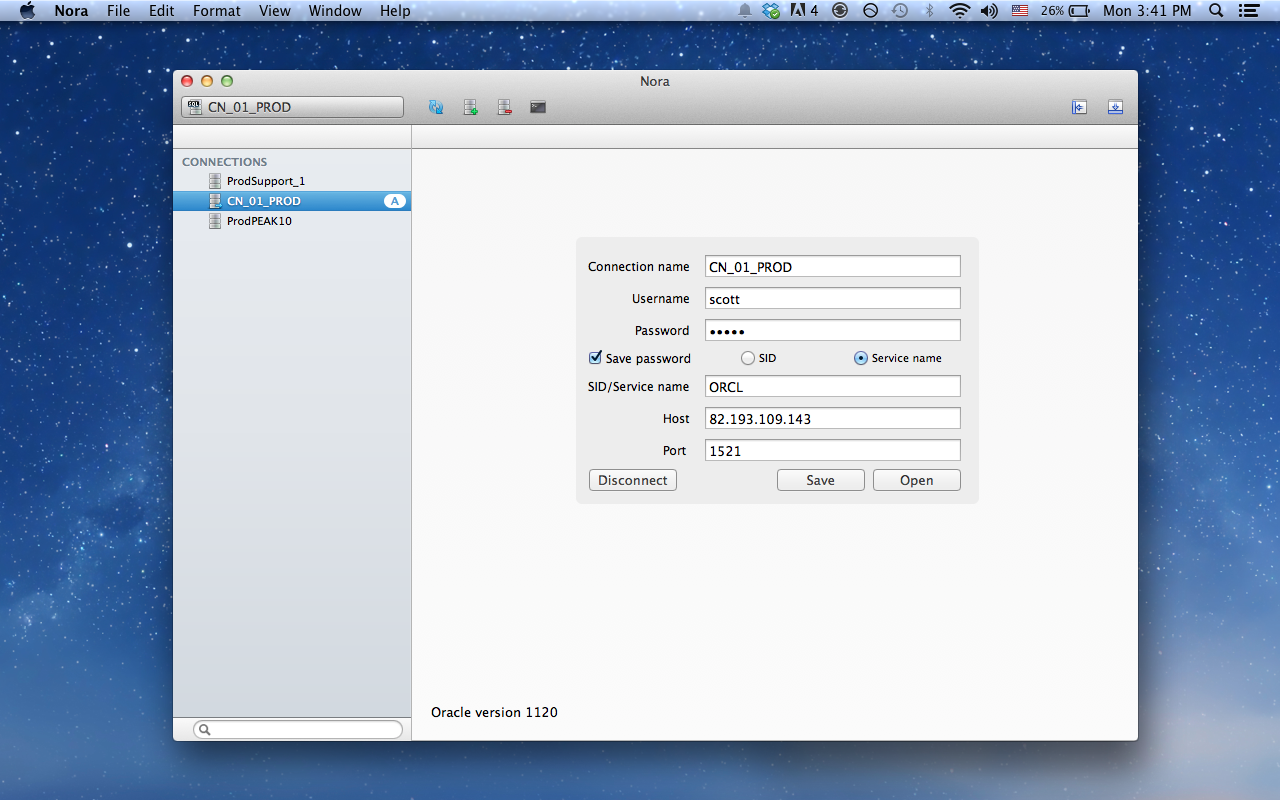Click the Port field showing 1521
The height and width of the screenshot is (800, 1280).
click(x=832, y=450)
